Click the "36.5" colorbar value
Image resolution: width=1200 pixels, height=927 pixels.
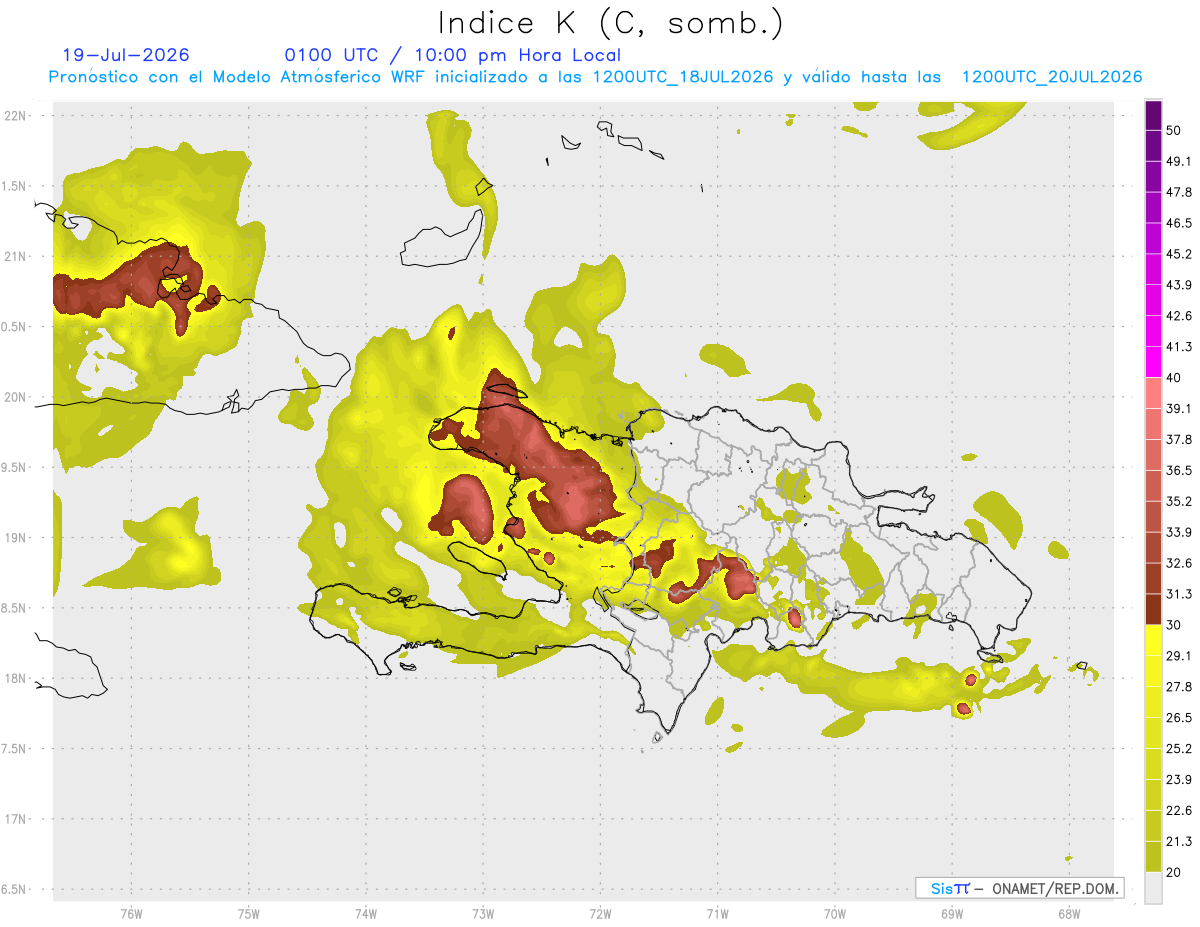pyautogui.click(x=1179, y=470)
